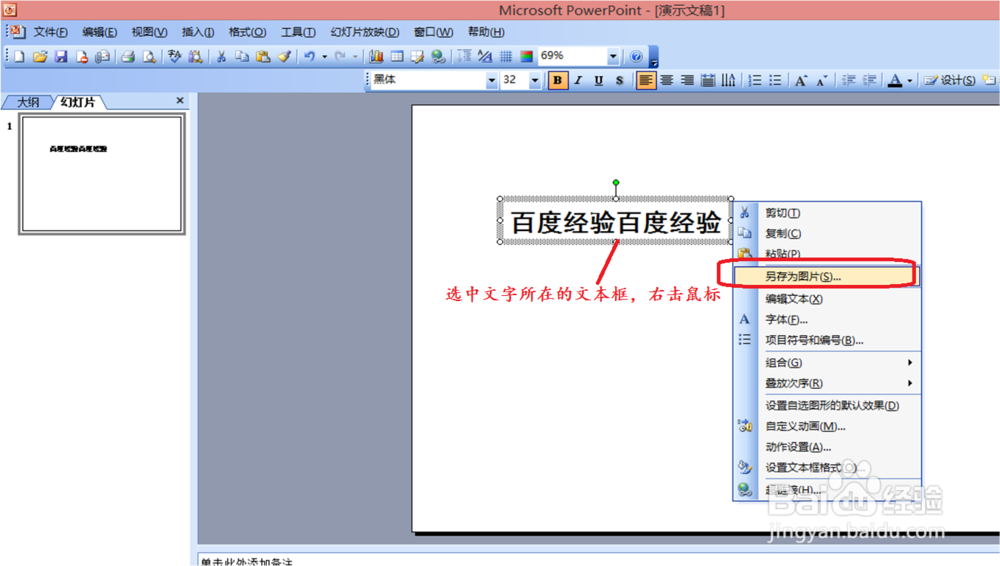The image size is (1000, 566).
Task: Print the presentation with printer icon
Action: click(128, 57)
